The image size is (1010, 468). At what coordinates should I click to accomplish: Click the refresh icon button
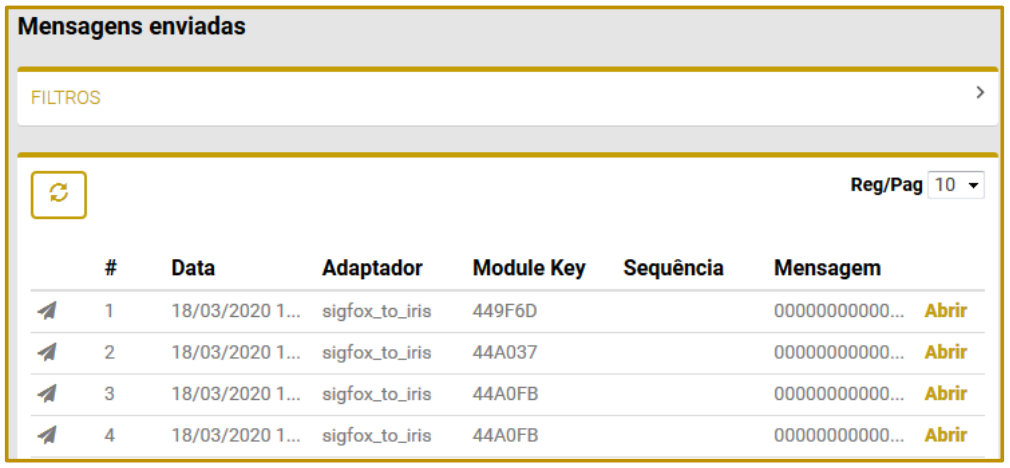59,194
